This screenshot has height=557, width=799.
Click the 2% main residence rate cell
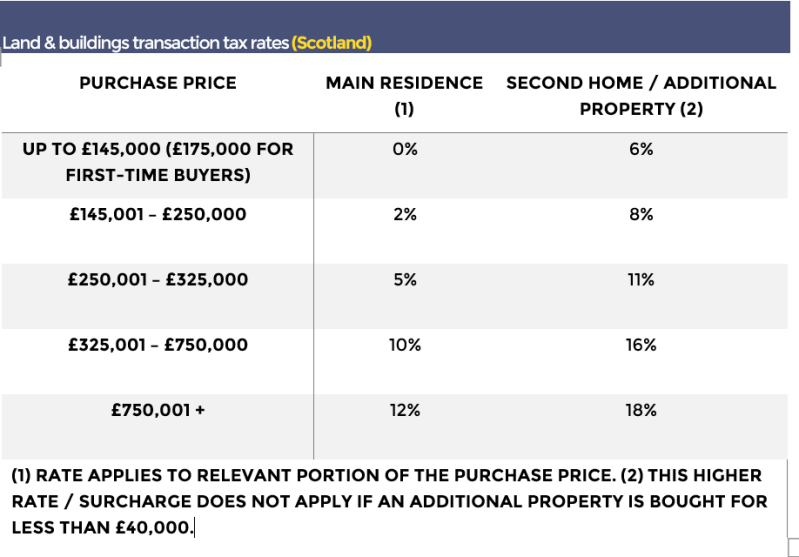[x=404, y=214]
